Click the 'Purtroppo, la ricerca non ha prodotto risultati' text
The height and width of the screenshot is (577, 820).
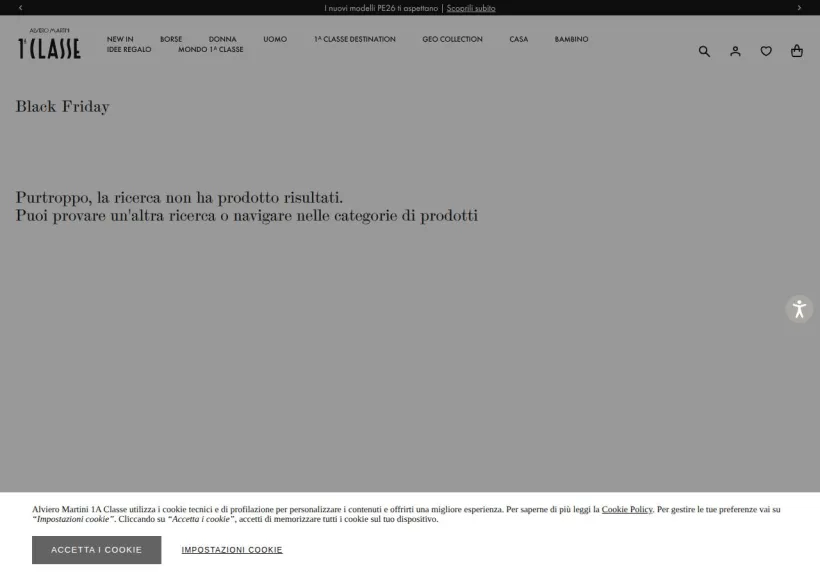click(x=179, y=197)
